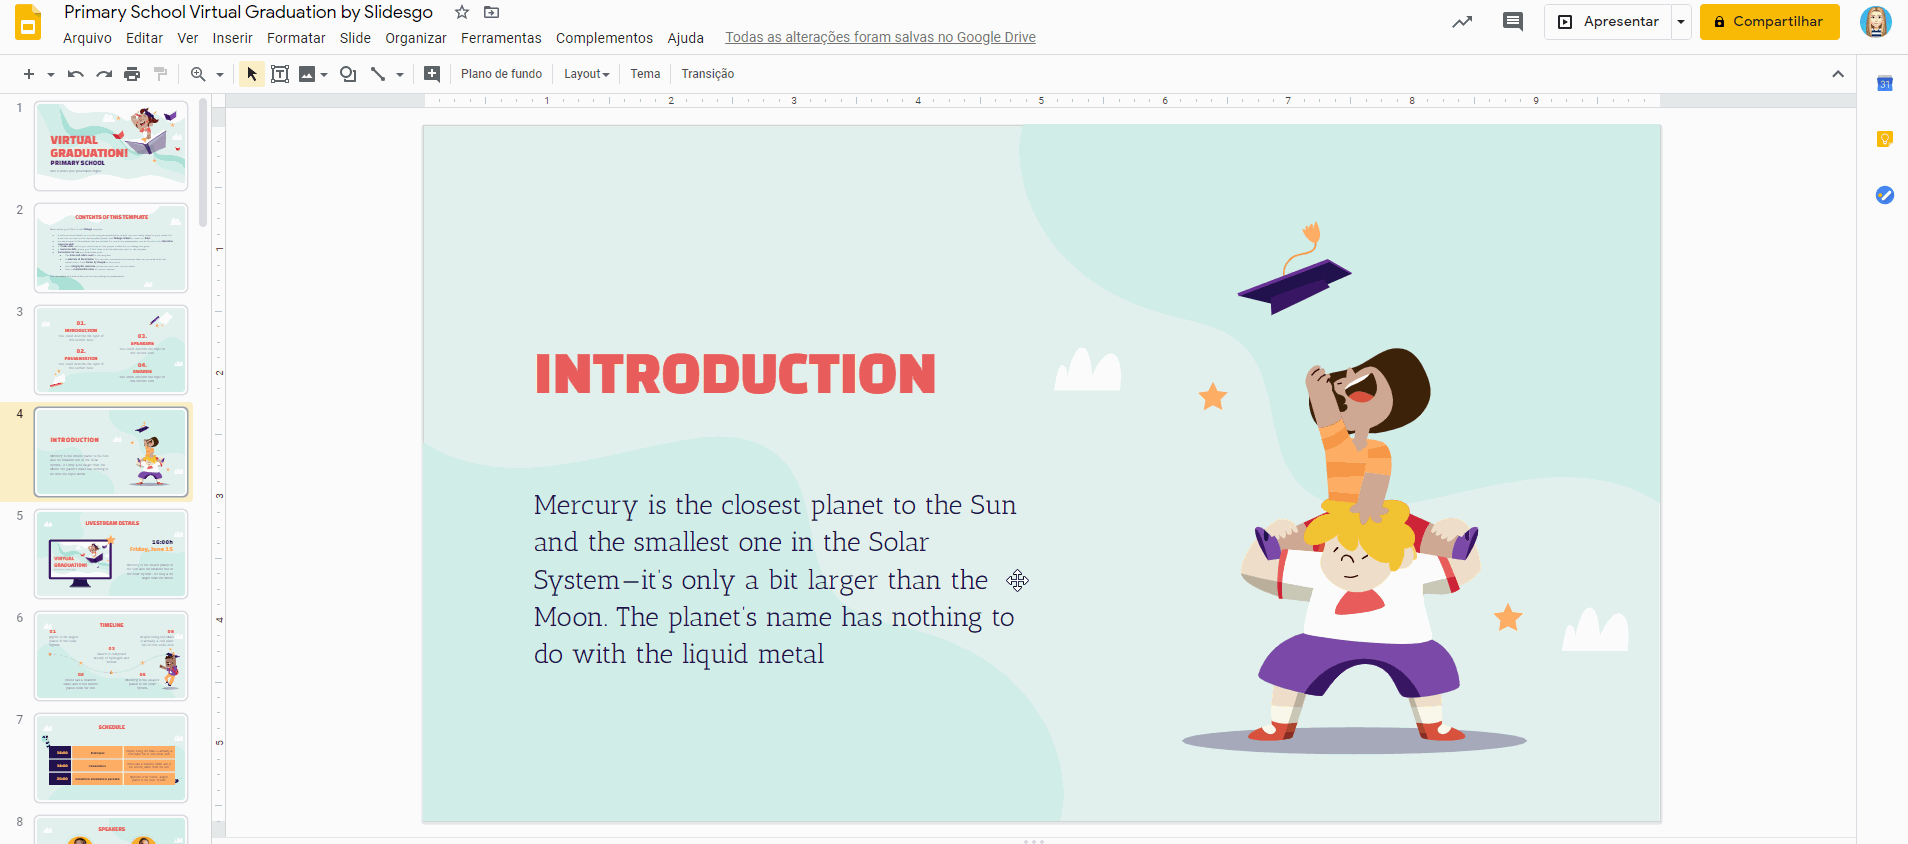Viewport: 1908px width, 844px height.
Task: Open the Google Slides home icon
Action: tap(28, 22)
